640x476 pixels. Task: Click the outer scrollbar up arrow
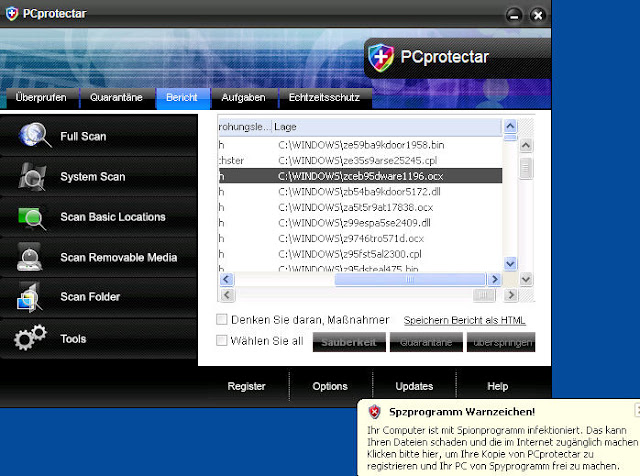(x=526, y=145)
